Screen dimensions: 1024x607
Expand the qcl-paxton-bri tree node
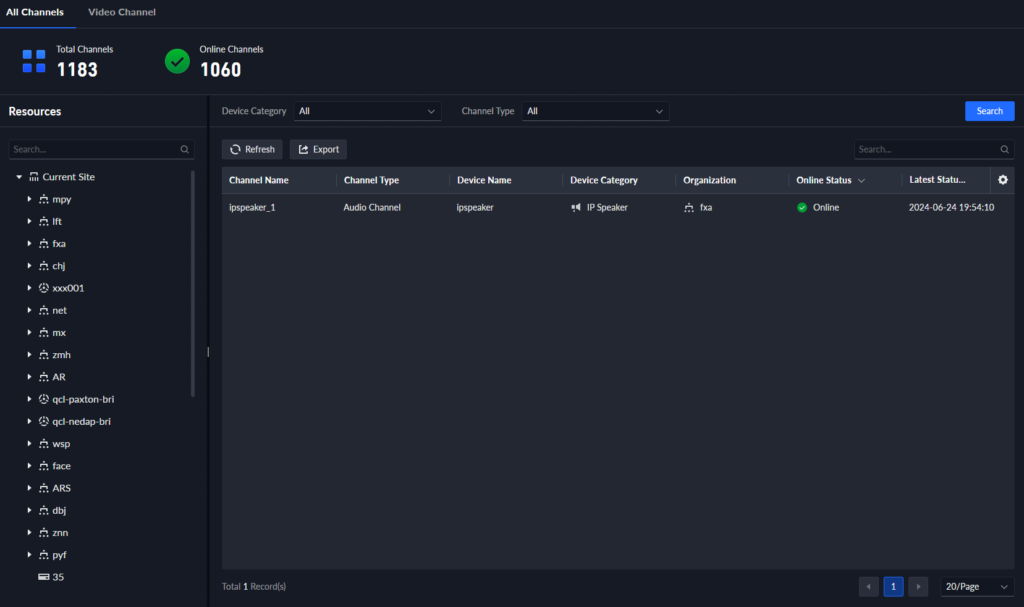(x=29, y=399)
